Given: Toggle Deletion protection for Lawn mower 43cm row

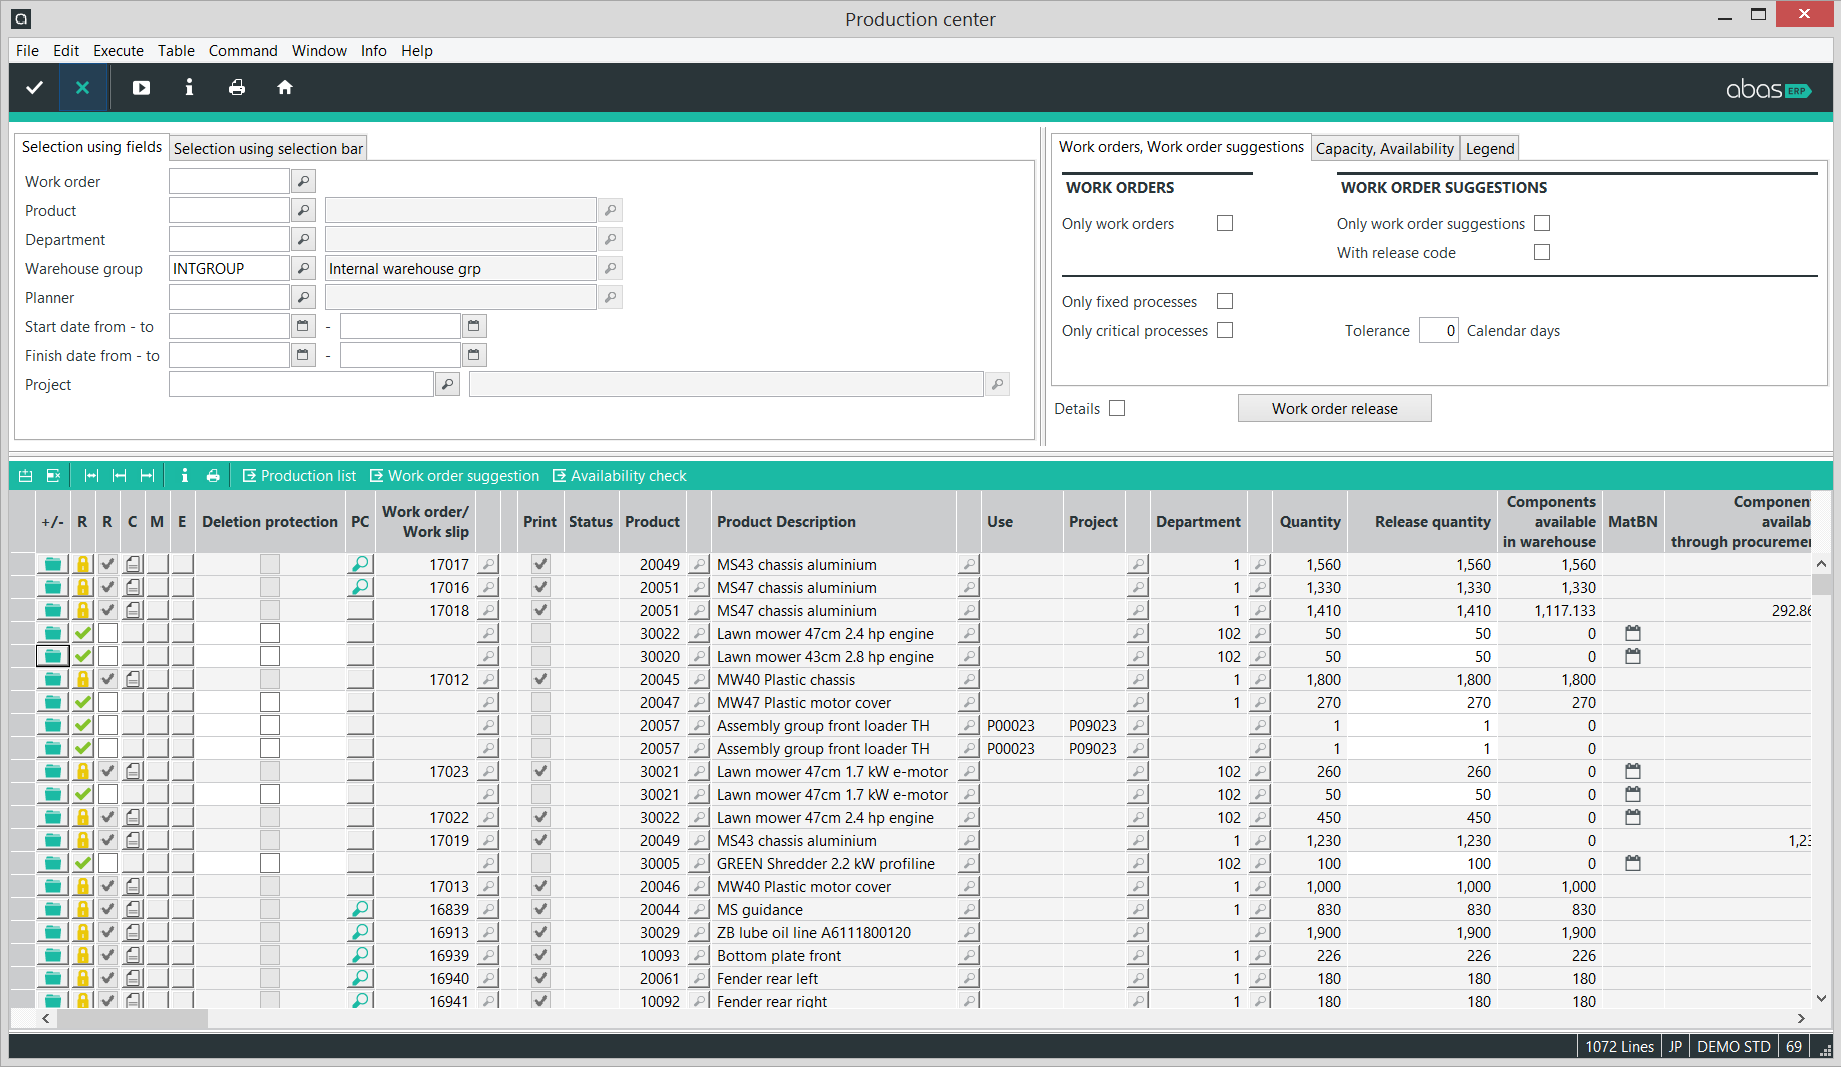Looking at the screenshot, I should pyautogui.click(x=270, y=656).
